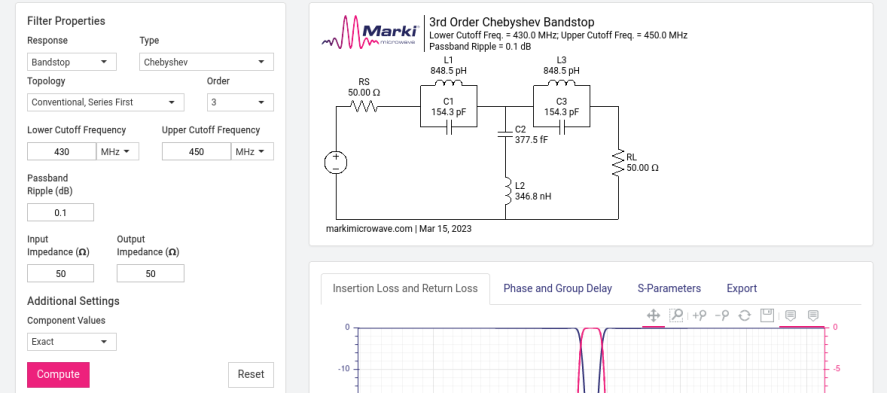Screen dimensions: 887x393
Task: Click the C1 154.3 pF capacitor label
Action: pyautogui.click(x=449, y=107)
